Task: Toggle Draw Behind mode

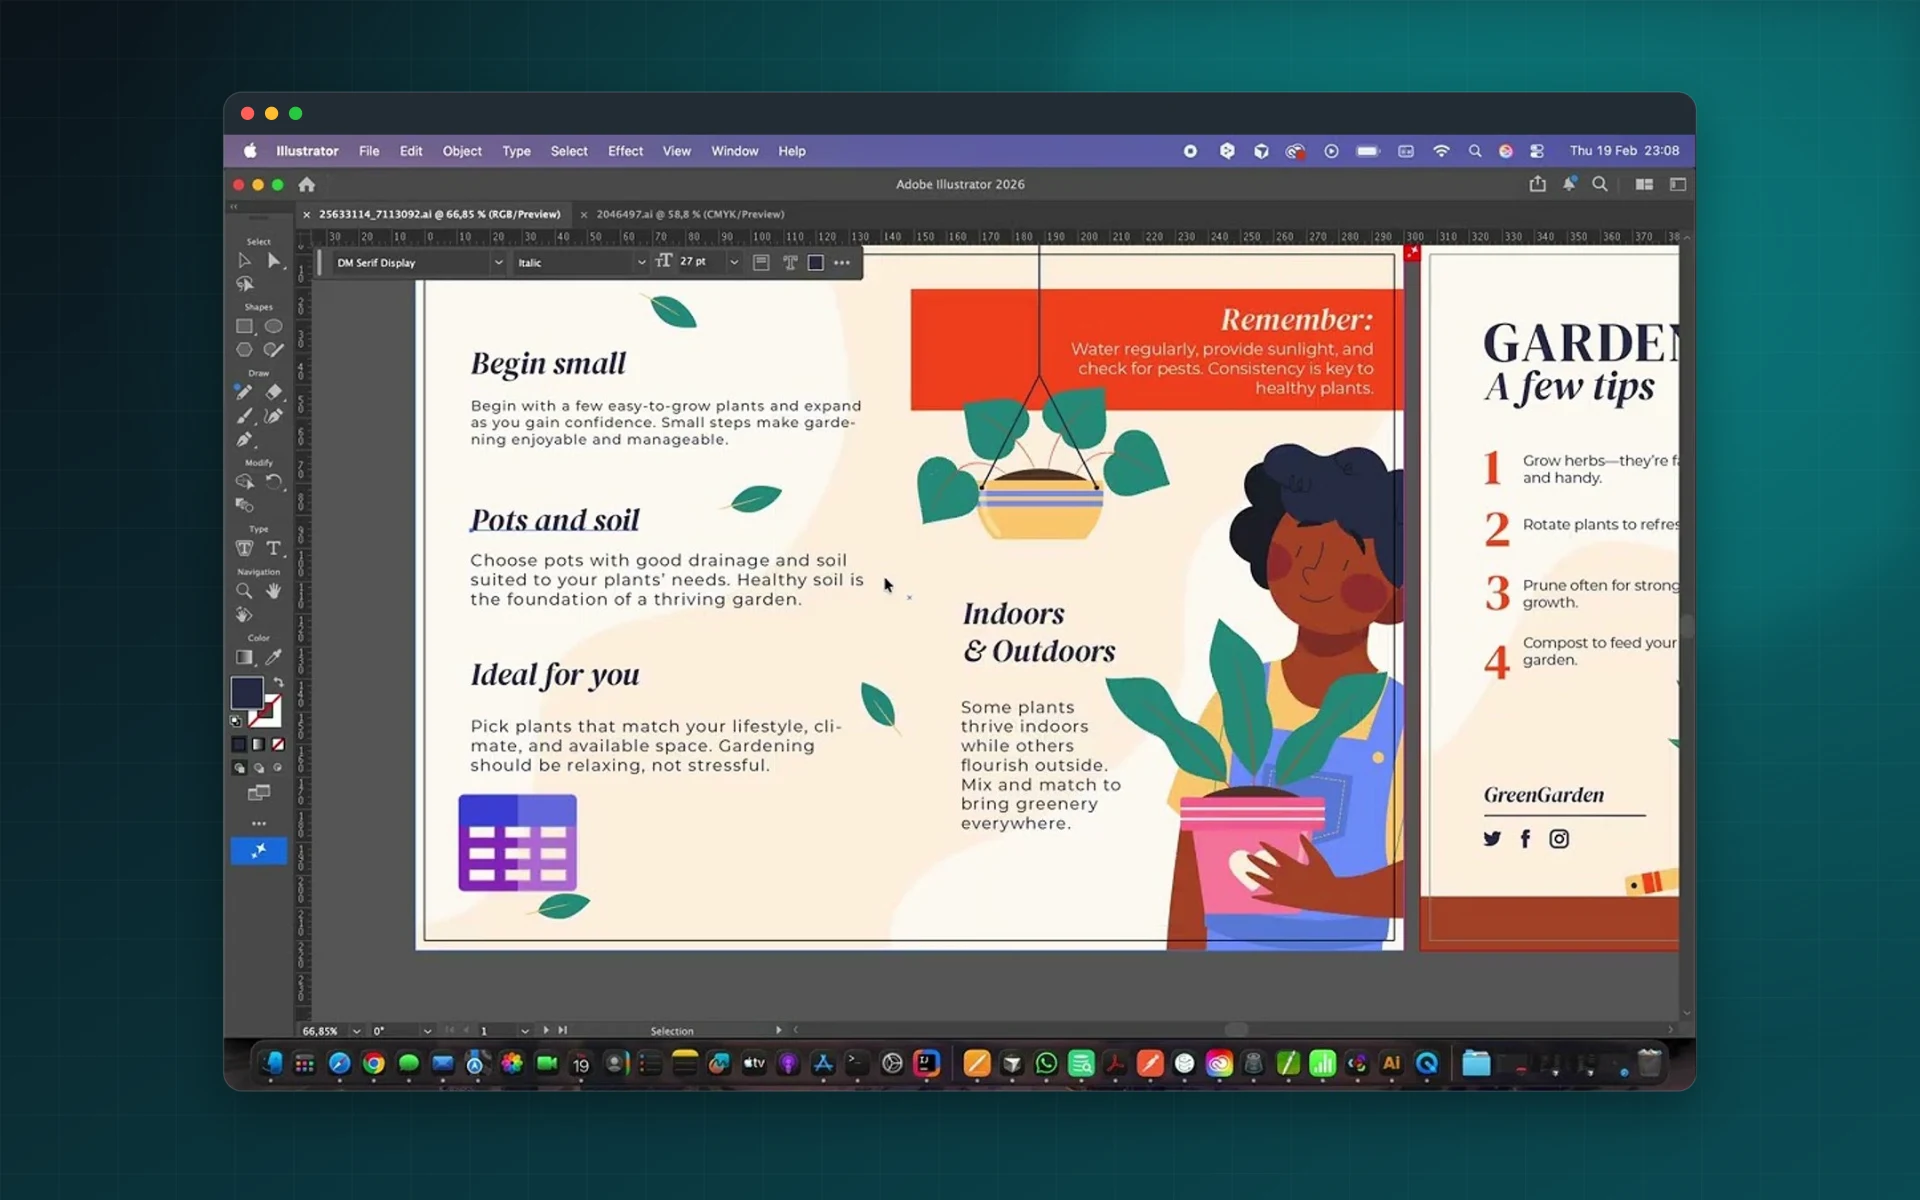Action: [x=259, y=768]
